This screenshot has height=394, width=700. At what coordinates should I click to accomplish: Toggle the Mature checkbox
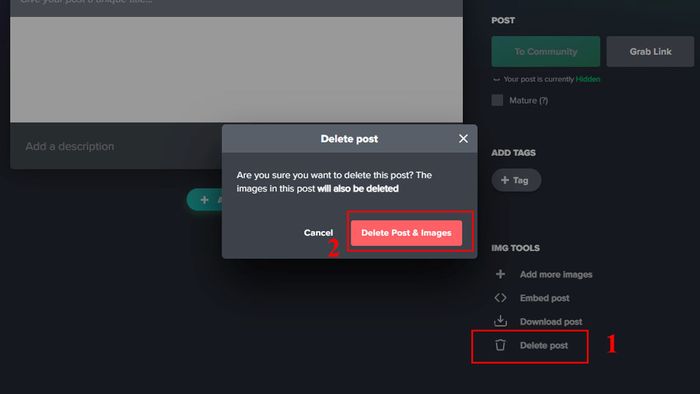497,100
